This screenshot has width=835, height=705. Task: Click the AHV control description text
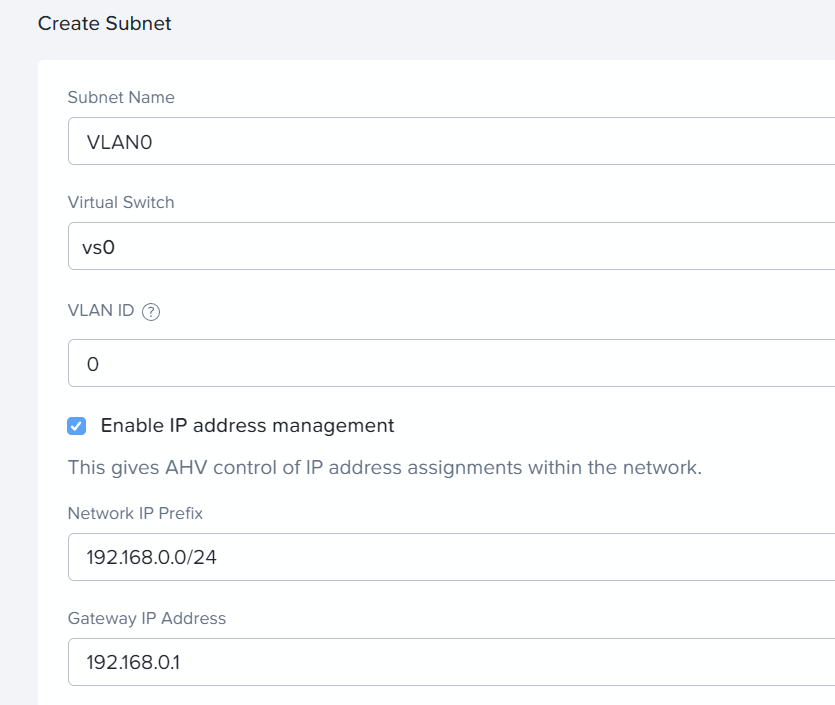click(x=385, y=468)
